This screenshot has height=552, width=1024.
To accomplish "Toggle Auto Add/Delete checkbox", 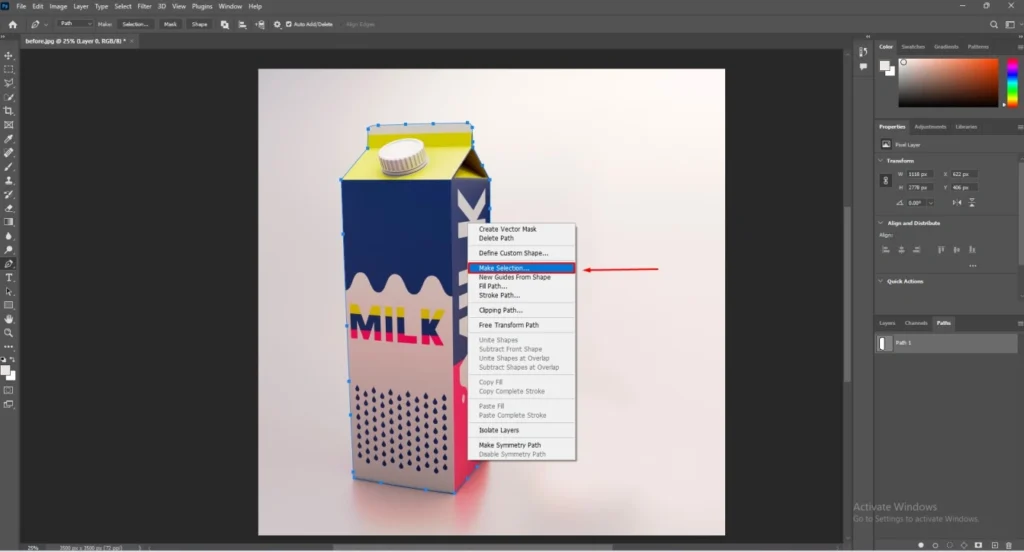I will pos(289,24).
